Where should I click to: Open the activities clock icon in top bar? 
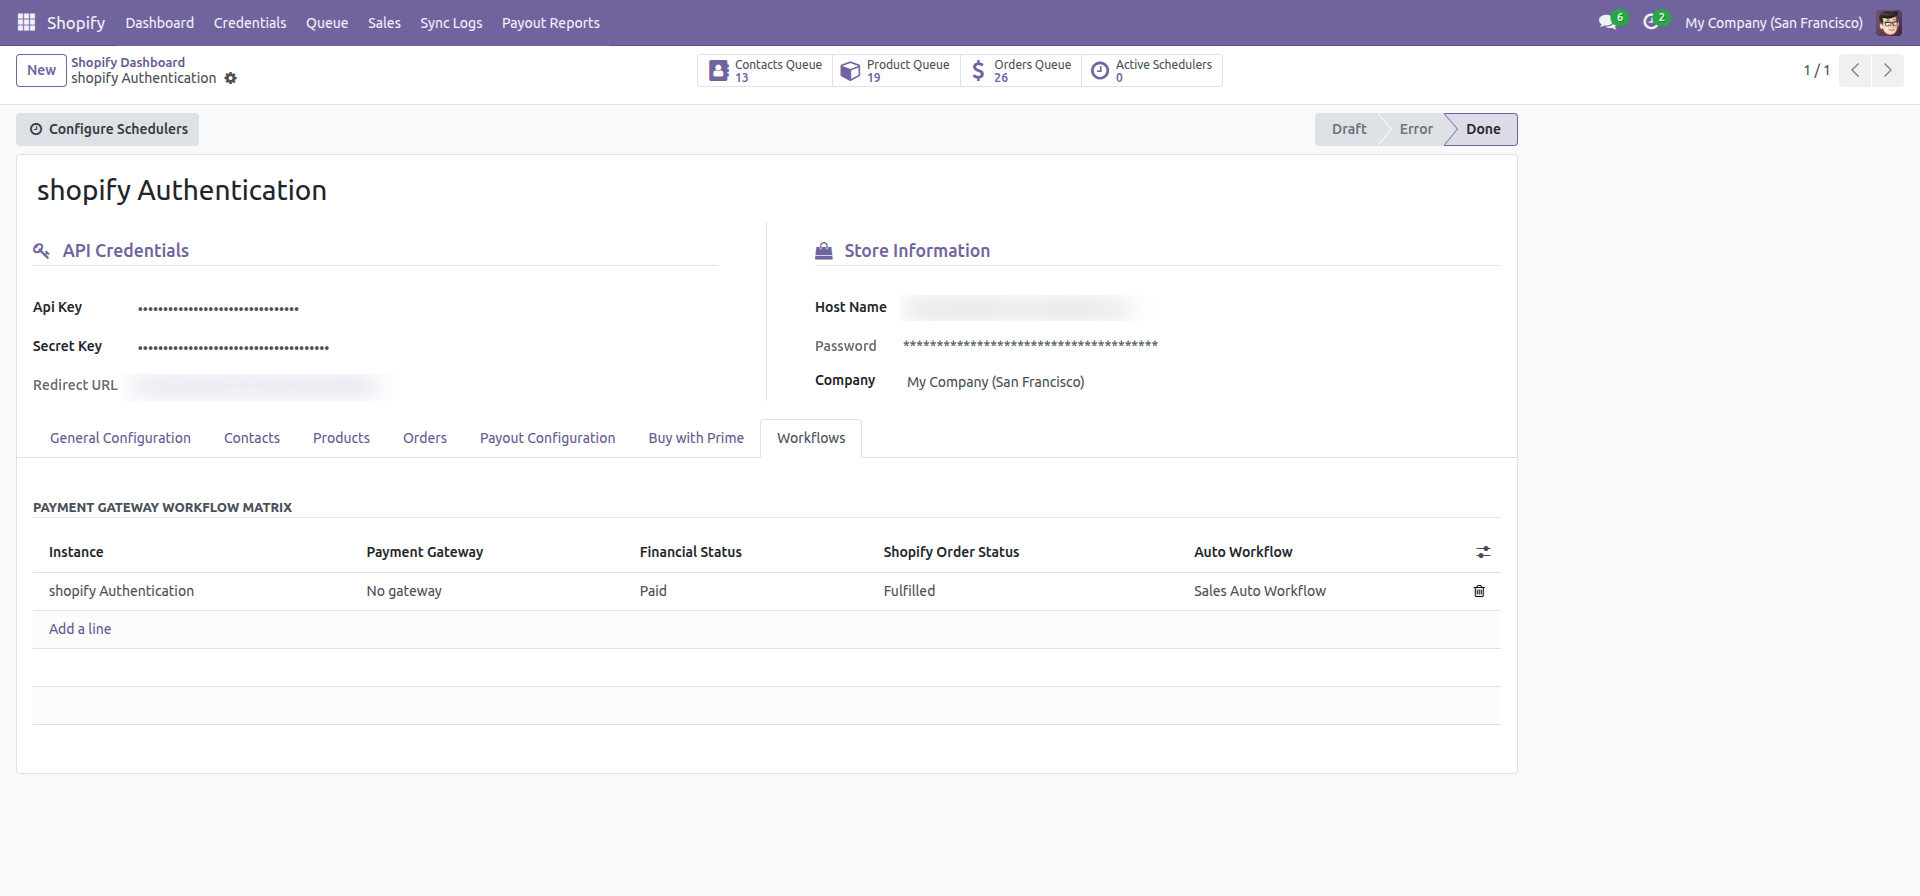(1650, 22)
